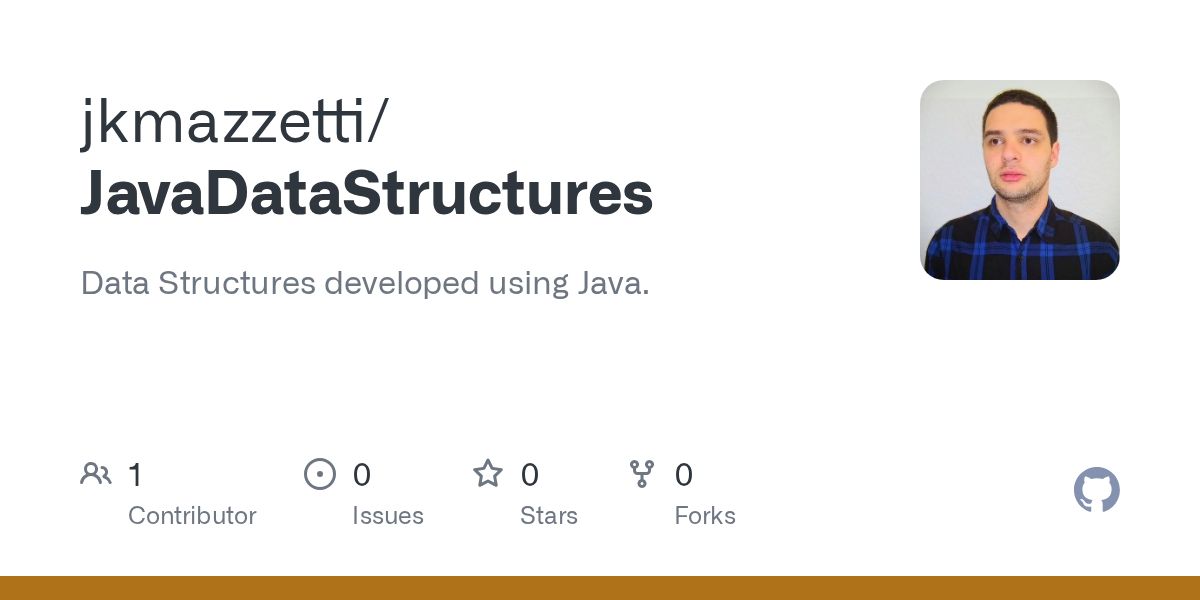Click the contributor count number 1
1200x600 pixels.
pos(135,475)
